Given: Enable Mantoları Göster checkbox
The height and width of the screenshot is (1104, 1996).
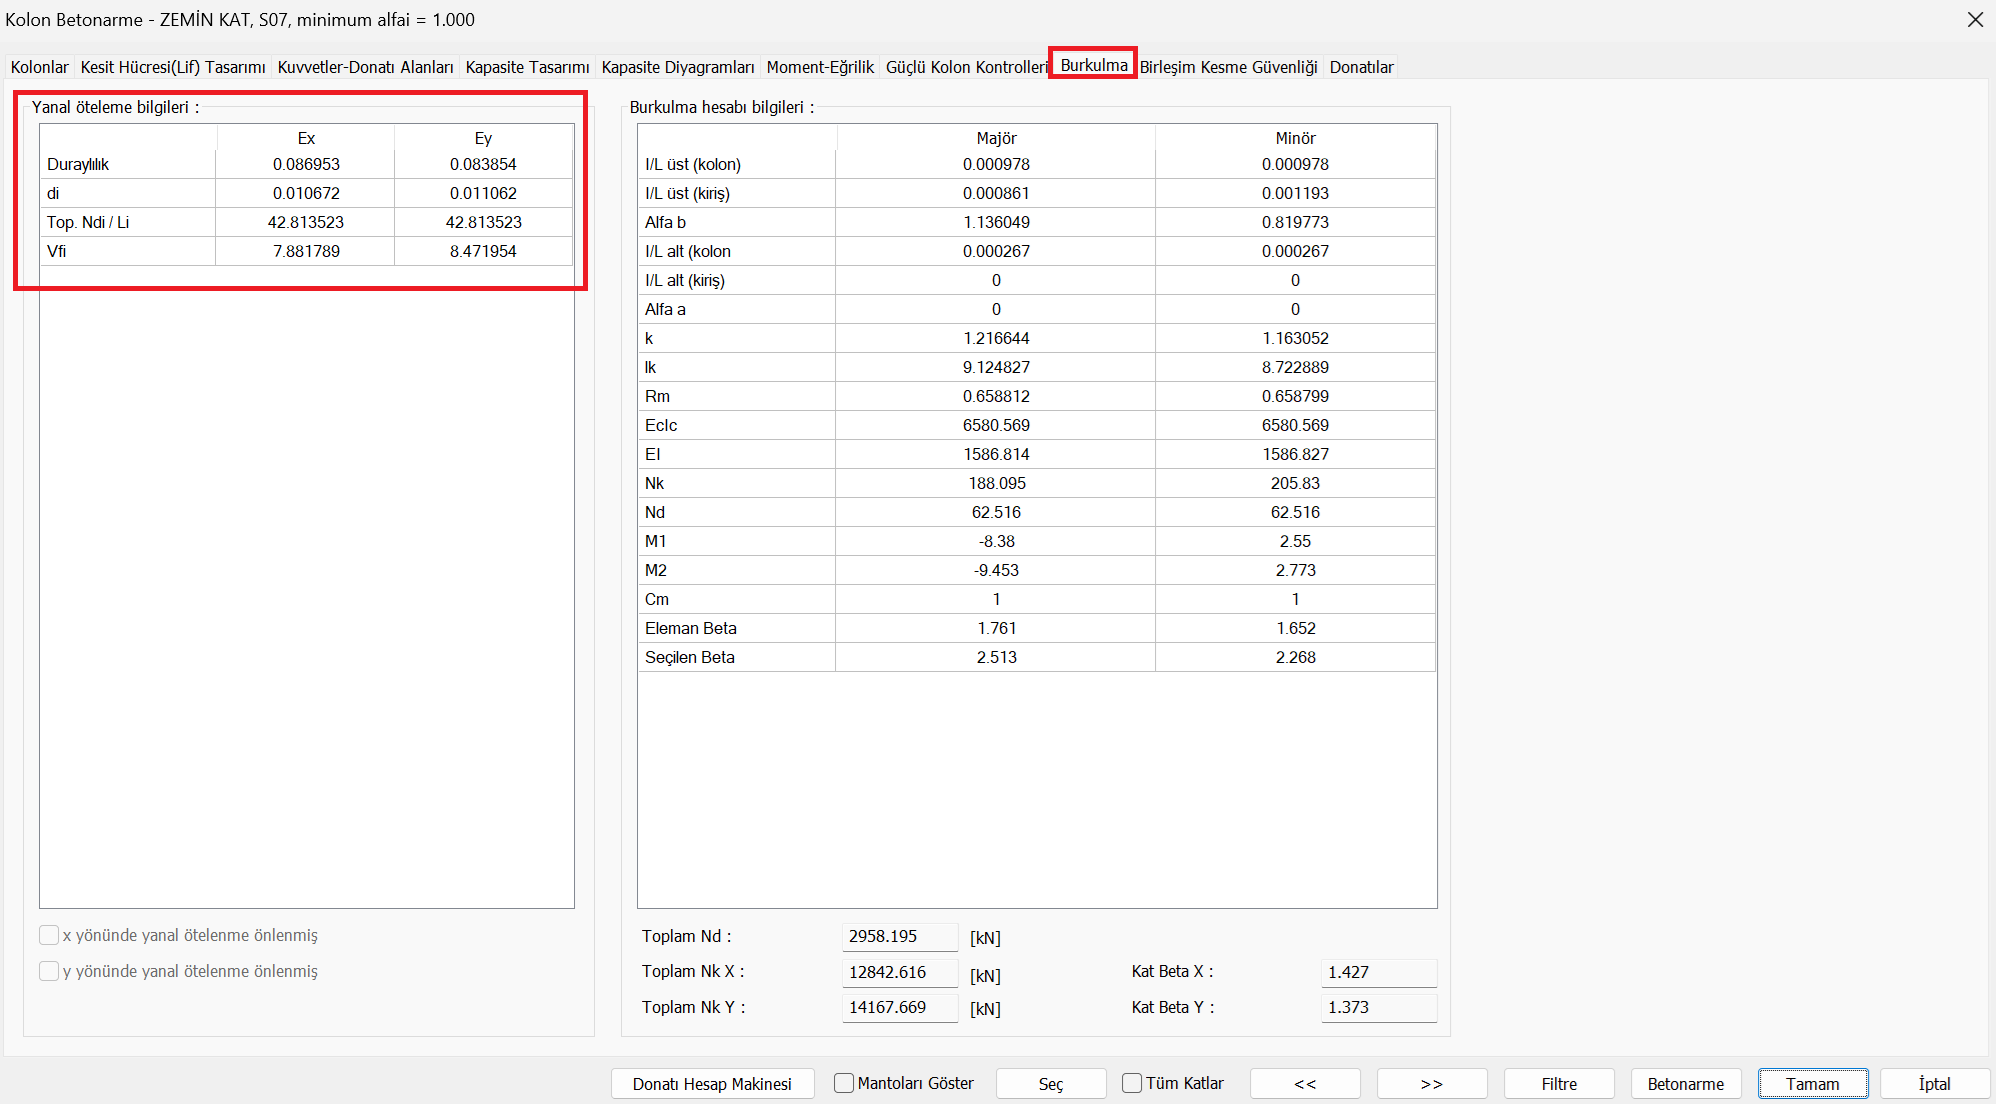Looking at the screenshot, I should [x=844, y=1083].
